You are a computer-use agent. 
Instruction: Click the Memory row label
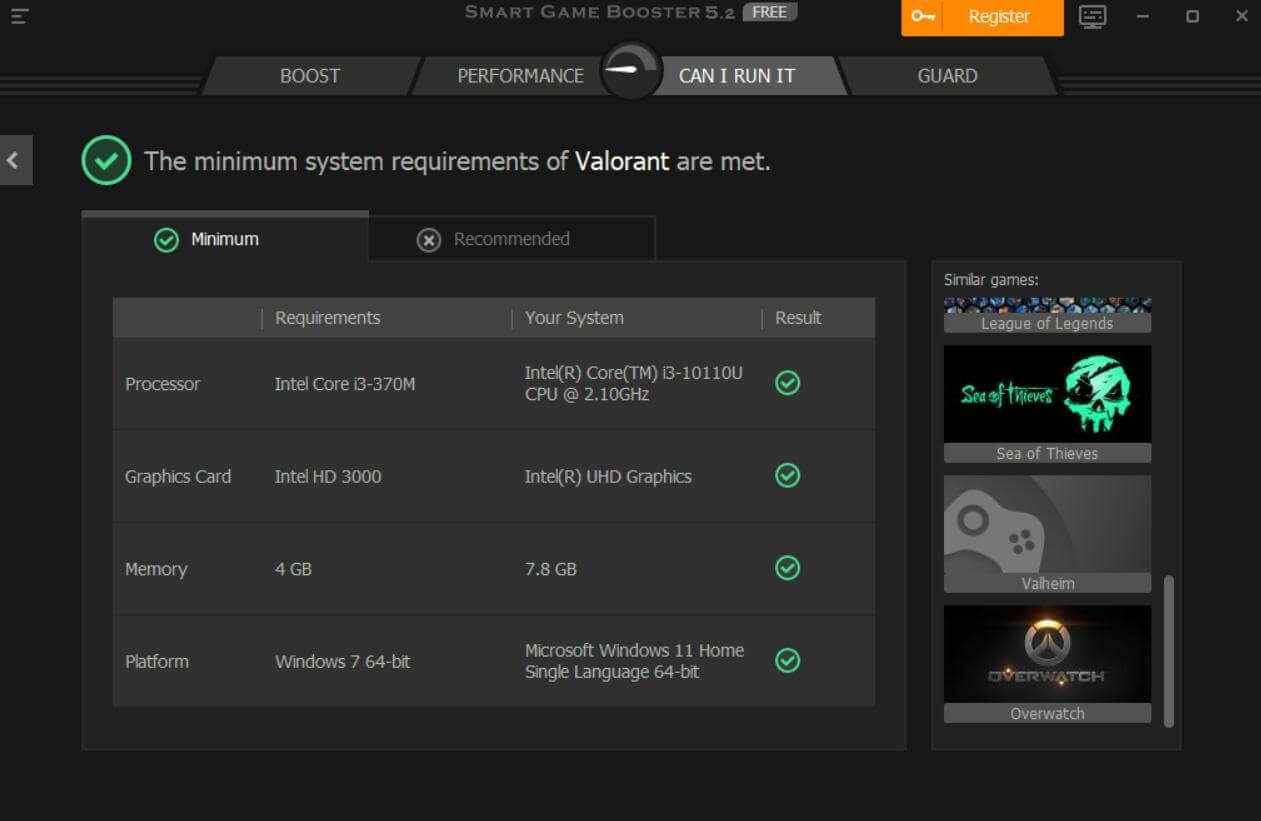[x=156, y=569]
